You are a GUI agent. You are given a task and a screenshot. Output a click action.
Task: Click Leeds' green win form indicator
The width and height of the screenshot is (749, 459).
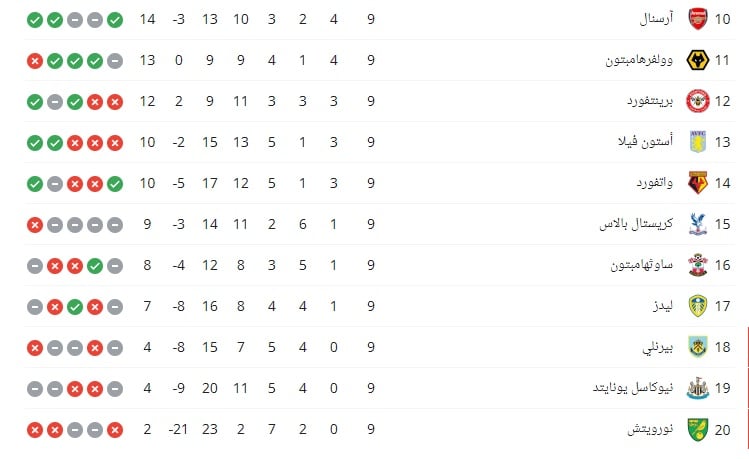tap(75, 307)
